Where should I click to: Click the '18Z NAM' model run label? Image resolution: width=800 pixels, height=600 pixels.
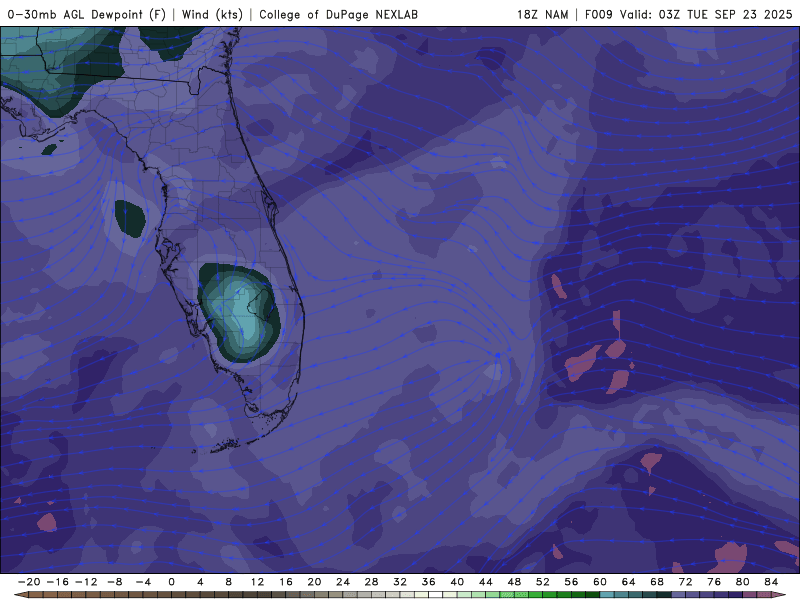pyautogui.click(x=542, y=14)
